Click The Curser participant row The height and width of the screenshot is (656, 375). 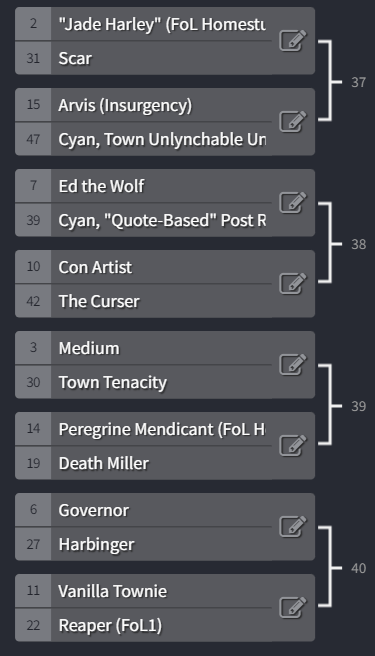point(165,301)
